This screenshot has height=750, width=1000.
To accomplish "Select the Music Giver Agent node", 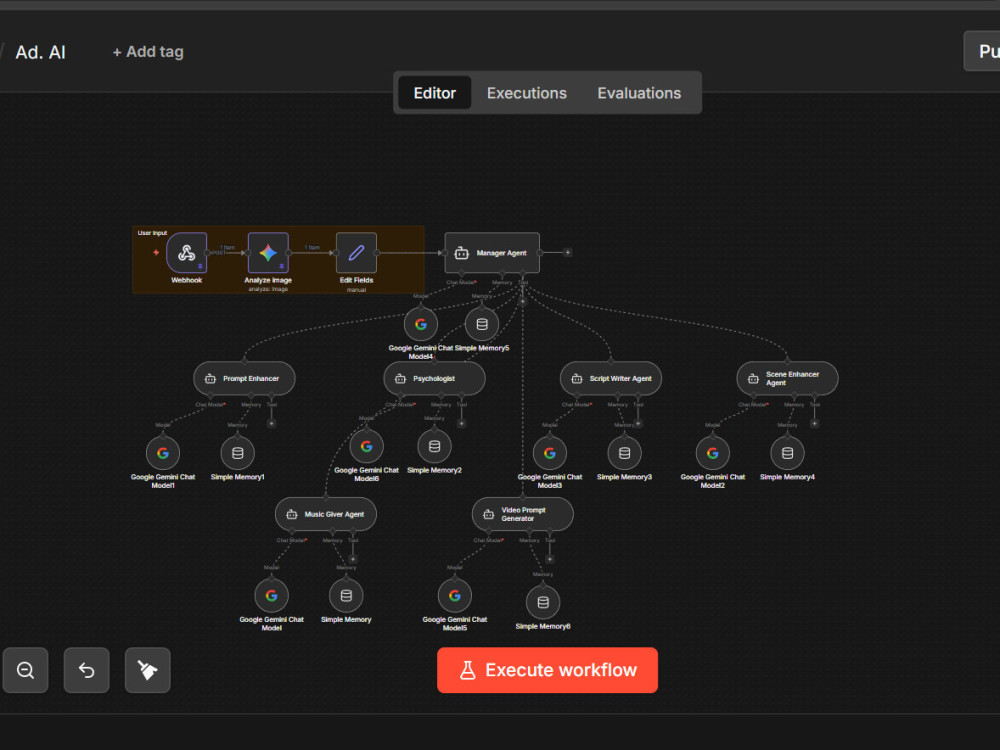I will tap(326, 514).
